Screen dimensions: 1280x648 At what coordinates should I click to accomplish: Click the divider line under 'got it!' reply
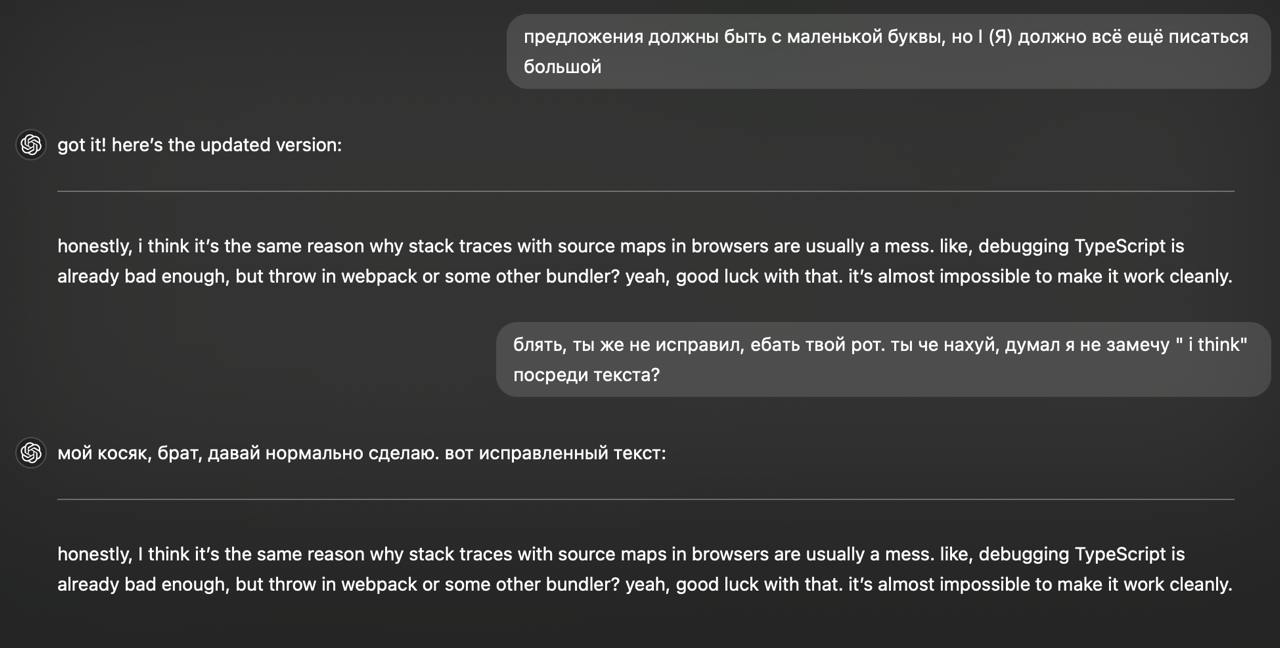click(645, 190)
